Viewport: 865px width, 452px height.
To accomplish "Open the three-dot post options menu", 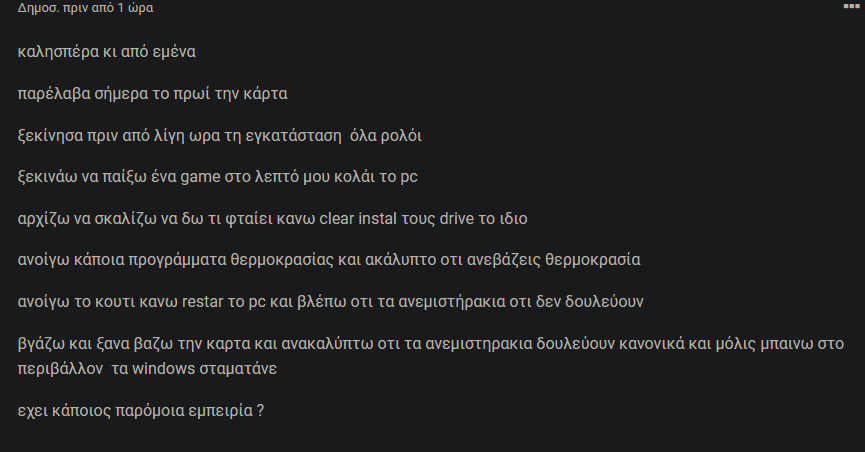I will point(851,6).
